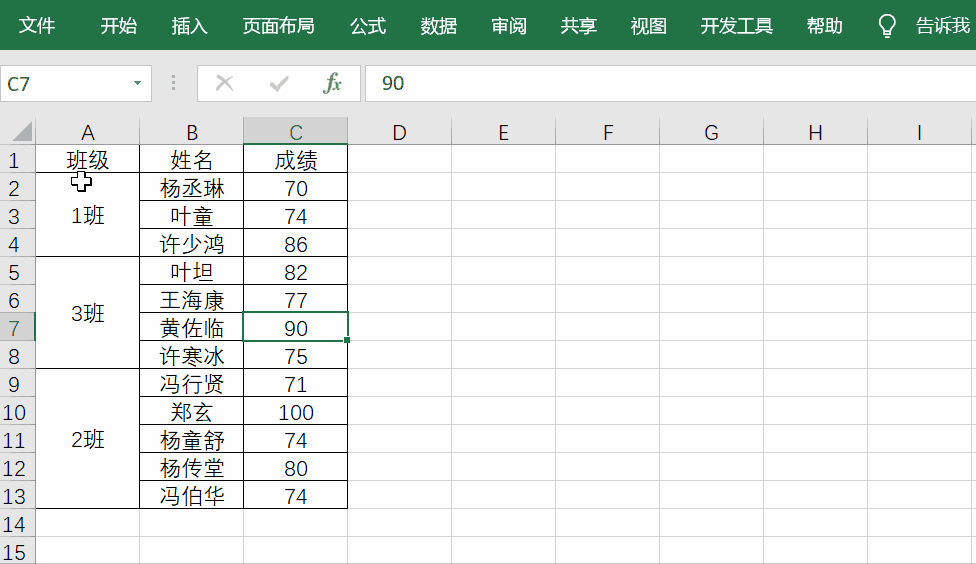This screenshot has height=564, width=976.
Task: Click the cell containing 许寒冰
Action: (192, 355)
